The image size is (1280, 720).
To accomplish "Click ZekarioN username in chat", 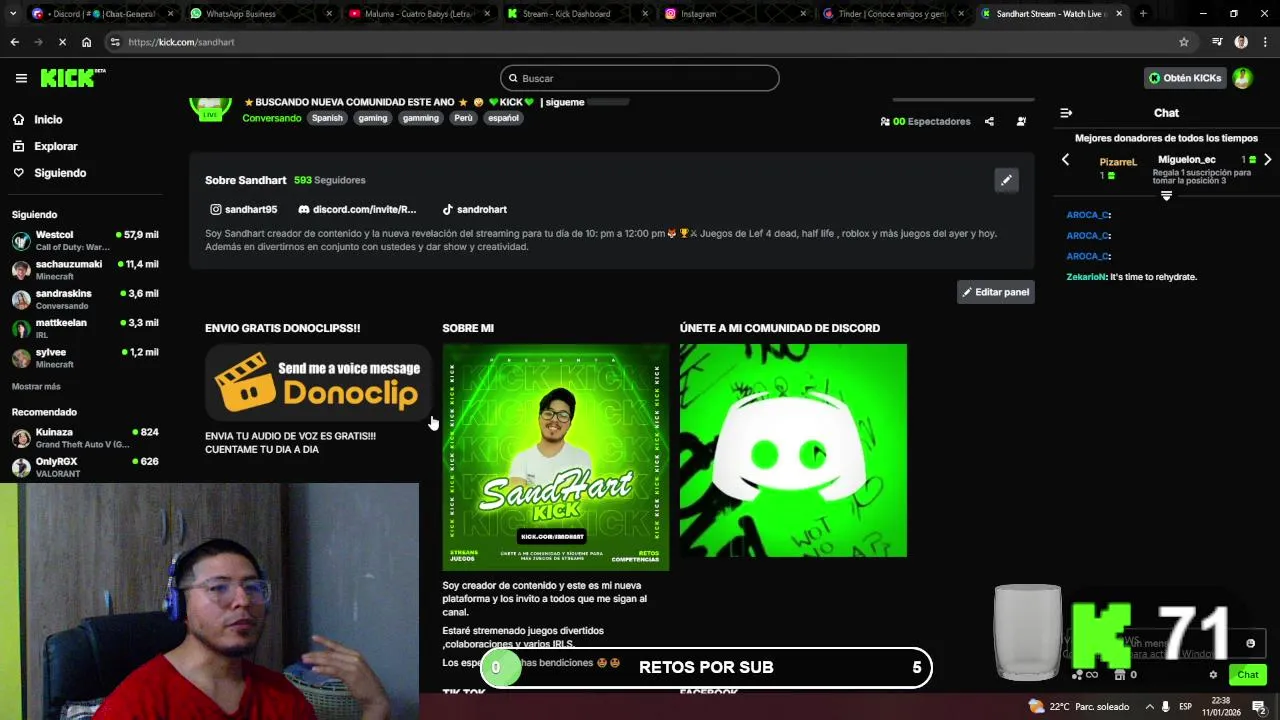I will 1086,277.
